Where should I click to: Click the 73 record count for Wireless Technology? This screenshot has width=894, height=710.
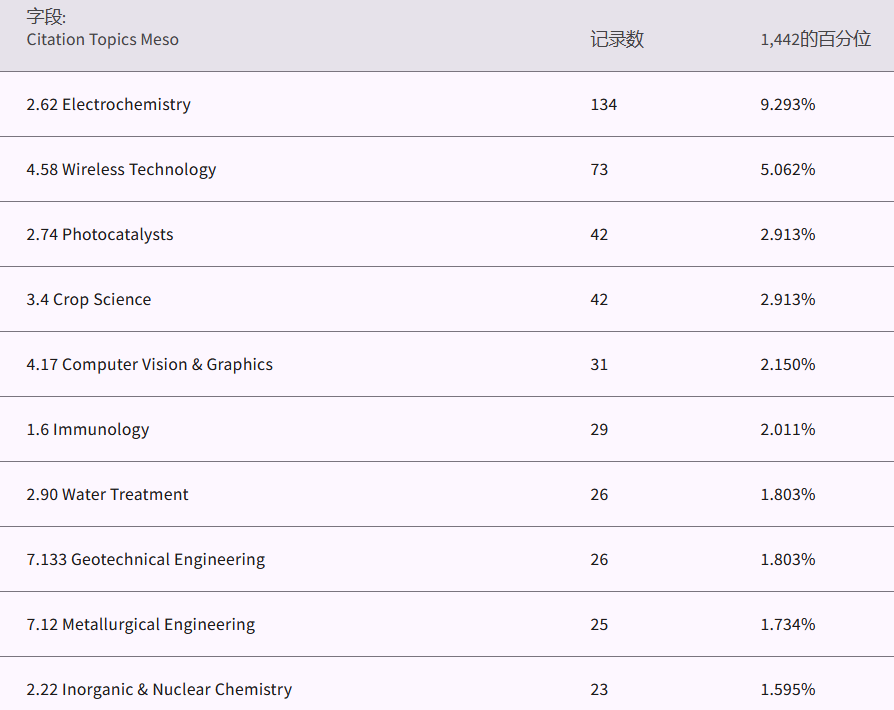point(599,170)
